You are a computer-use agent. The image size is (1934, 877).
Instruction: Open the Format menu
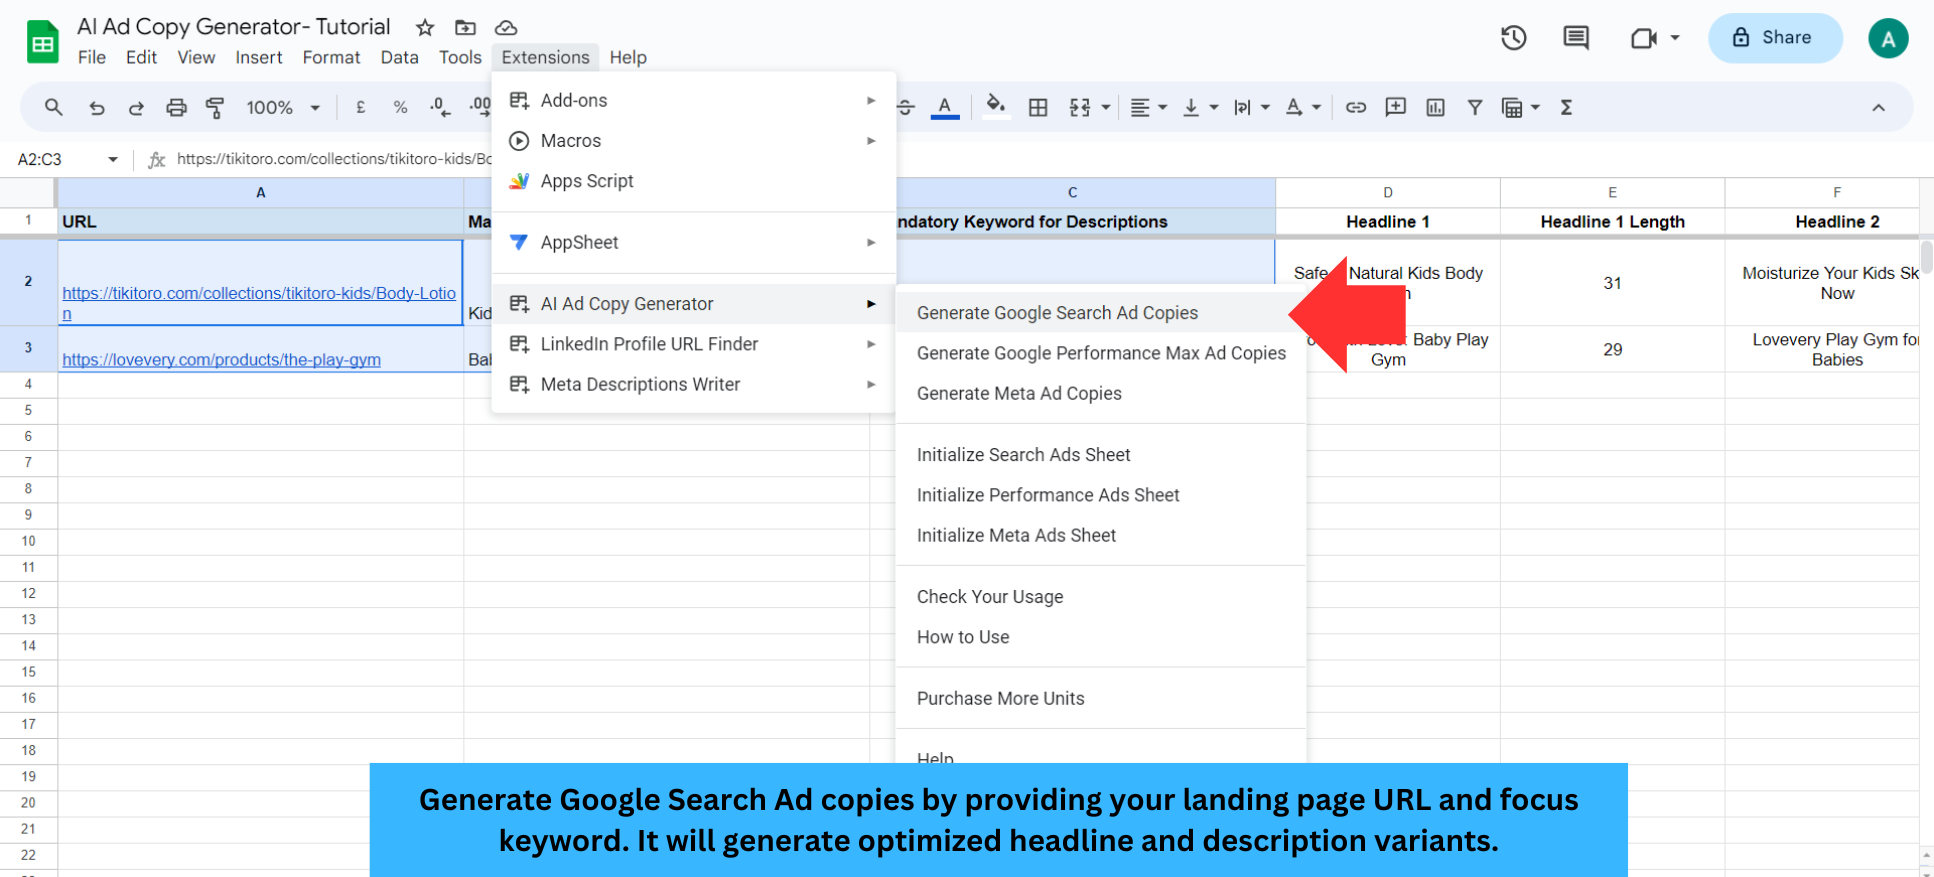click(331, 57)
